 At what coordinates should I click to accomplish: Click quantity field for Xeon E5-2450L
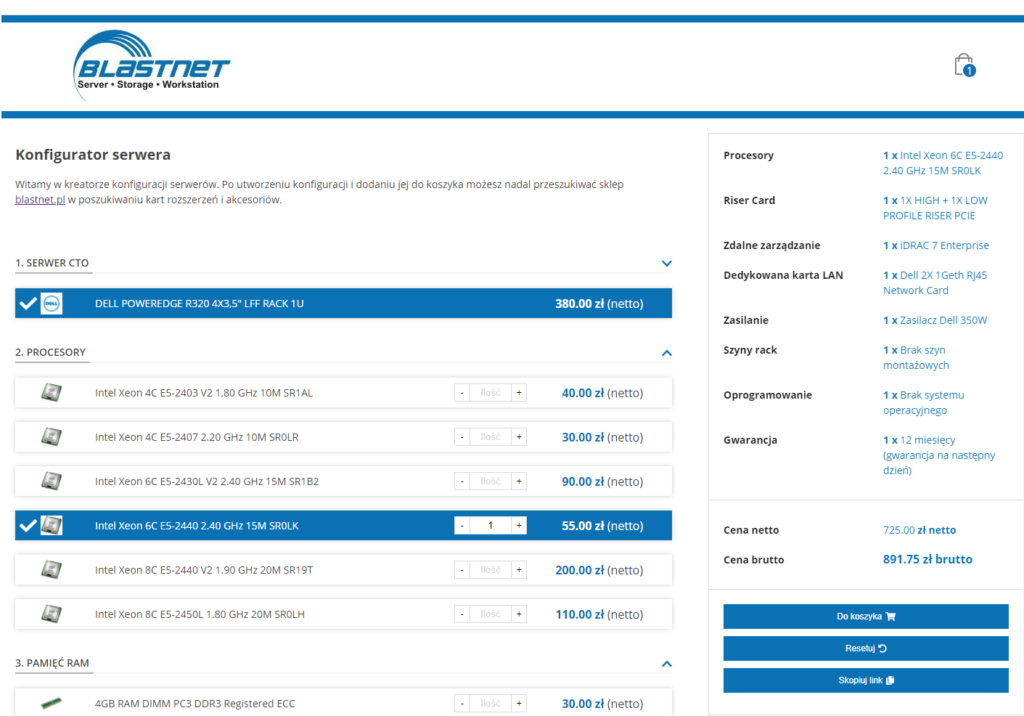490,614
